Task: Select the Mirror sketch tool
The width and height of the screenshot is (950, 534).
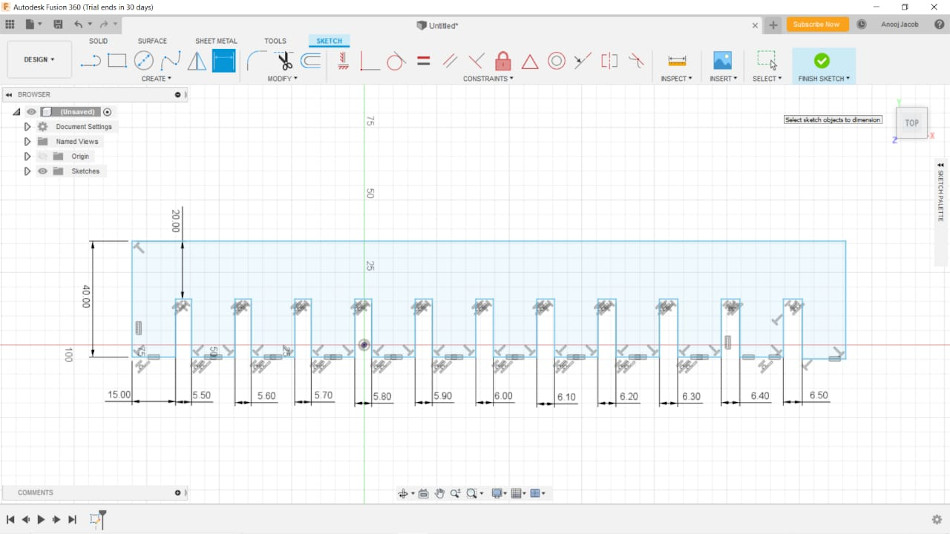Action: click(x=197, y=61)
